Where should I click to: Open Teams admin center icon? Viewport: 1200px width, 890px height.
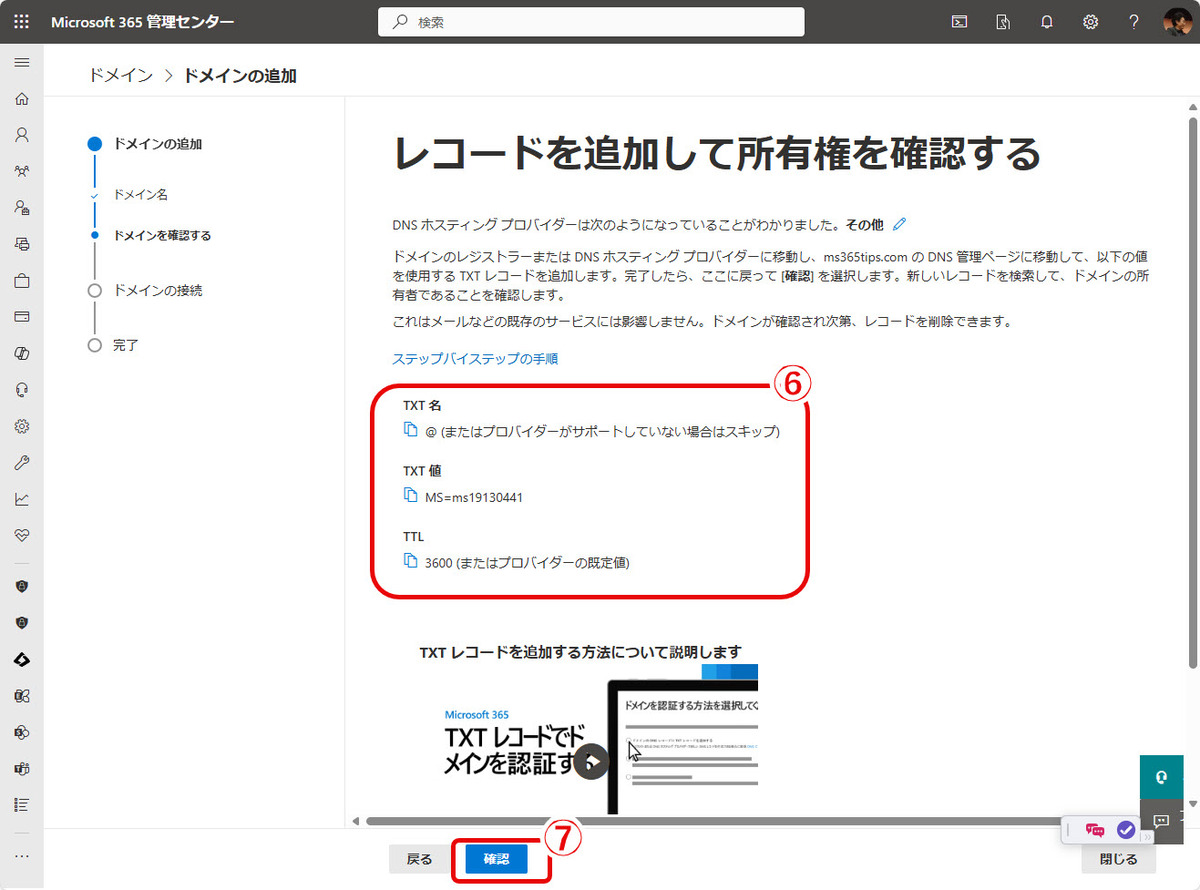point(21,768)
